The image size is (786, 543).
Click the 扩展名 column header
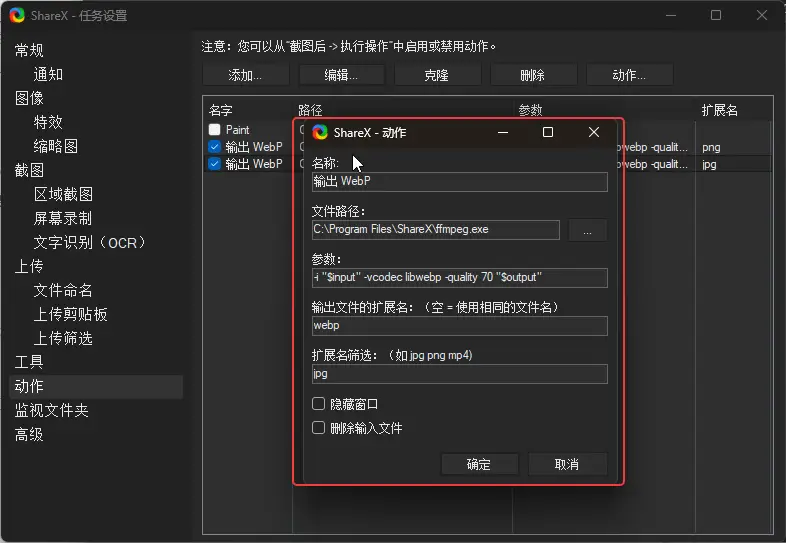720,110
